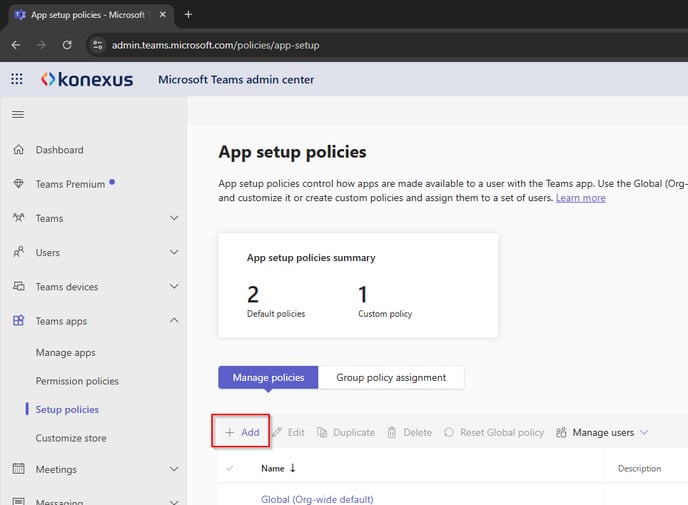This screenshot has width=688, height=505.
Task: Switch to Group policy assignment tab
Action: click(x=391, y=377)
